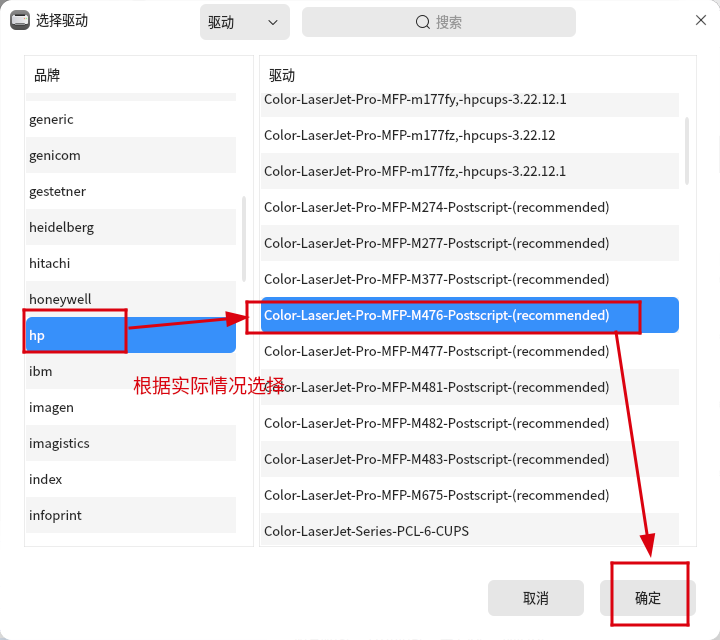The width and height of the screenshot is (720, 640).
Task: Select the generic brand
Action: click(x=130, y=119)
